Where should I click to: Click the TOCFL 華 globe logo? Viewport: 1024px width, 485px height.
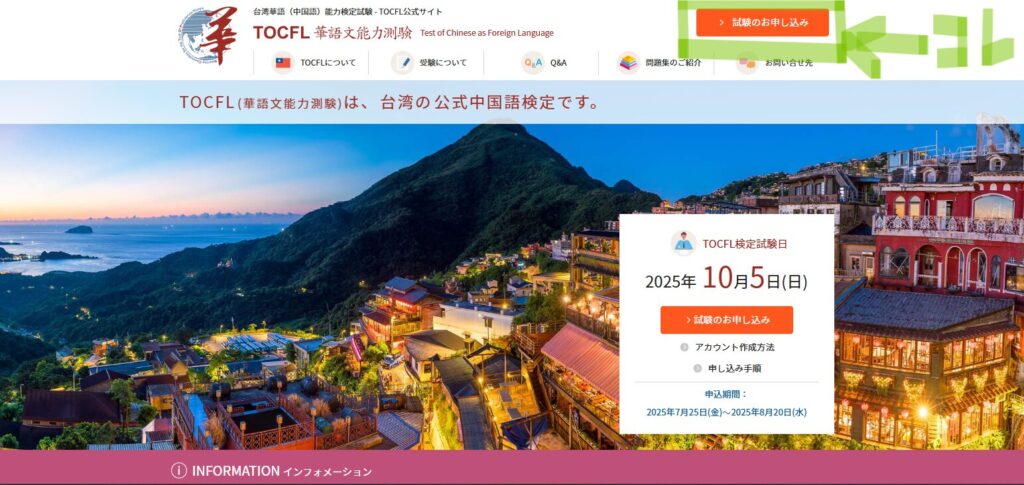(x=208, y=36)
